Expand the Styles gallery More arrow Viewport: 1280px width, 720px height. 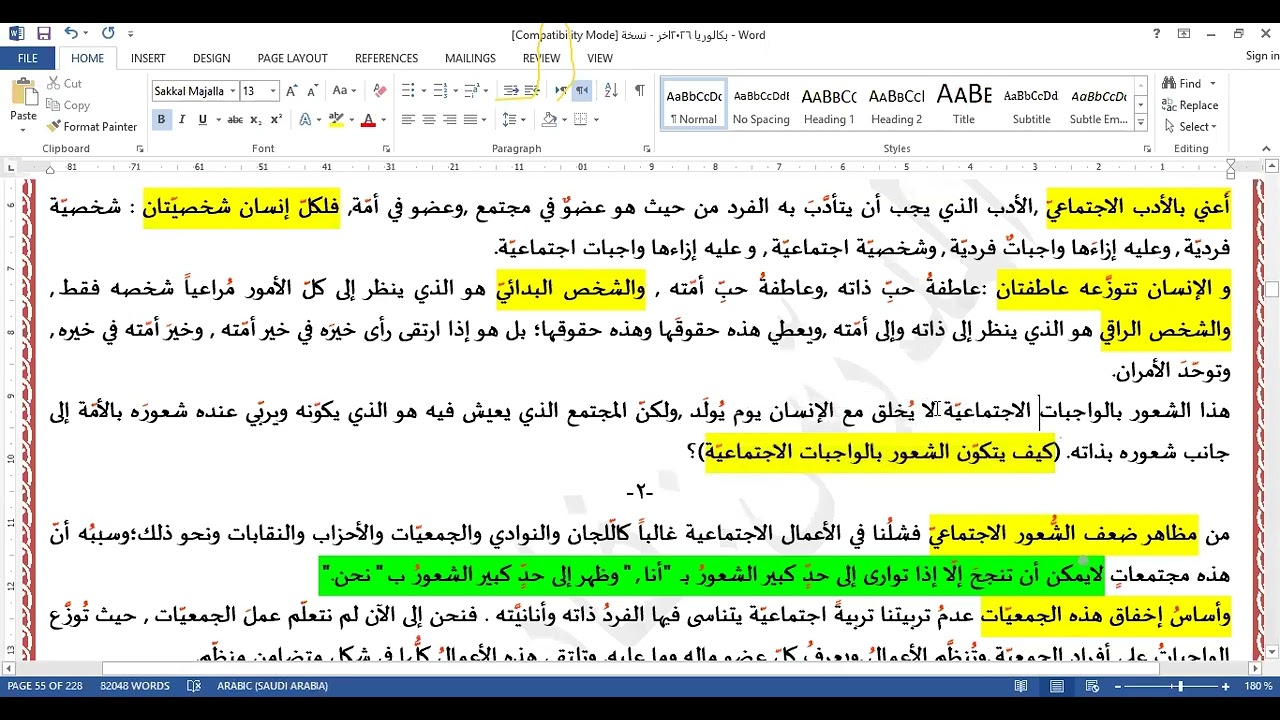[1142, 123]
